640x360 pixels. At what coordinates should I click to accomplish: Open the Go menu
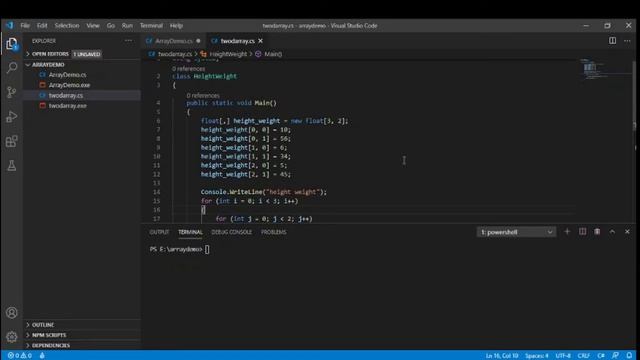(111, 25)
